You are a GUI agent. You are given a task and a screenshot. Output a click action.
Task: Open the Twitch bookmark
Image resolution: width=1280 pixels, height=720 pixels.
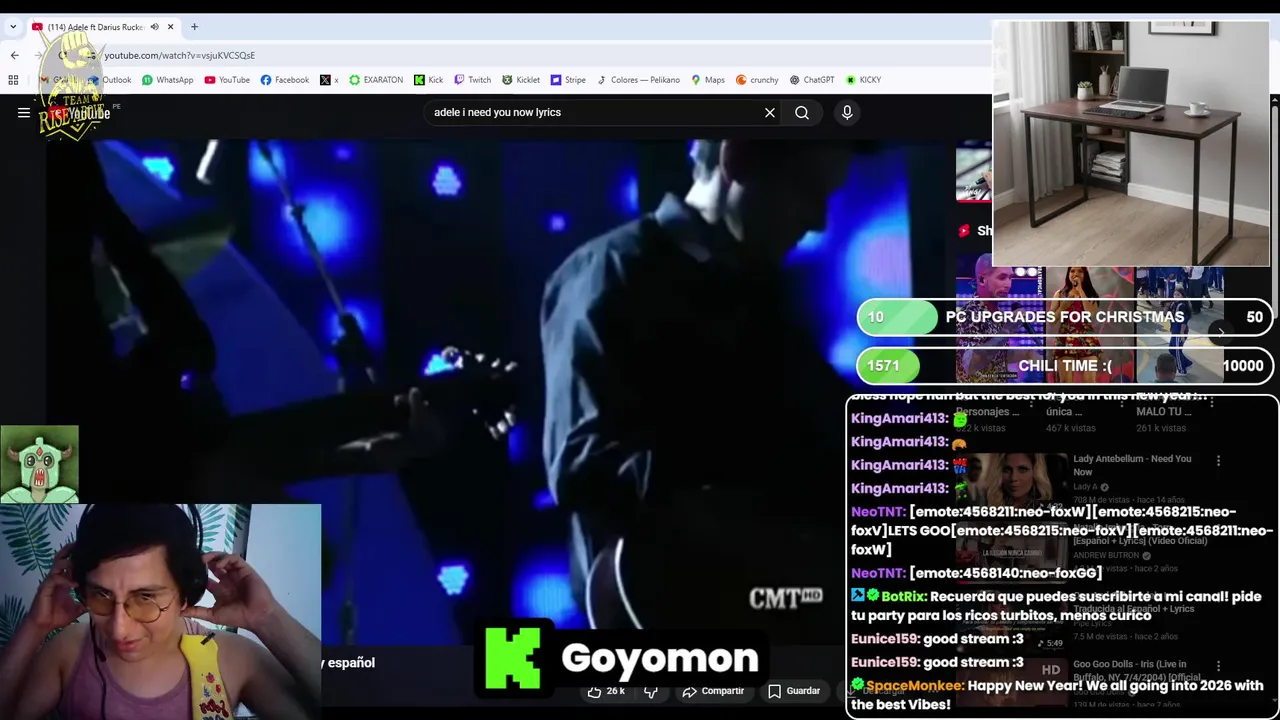tap(472, 80)
